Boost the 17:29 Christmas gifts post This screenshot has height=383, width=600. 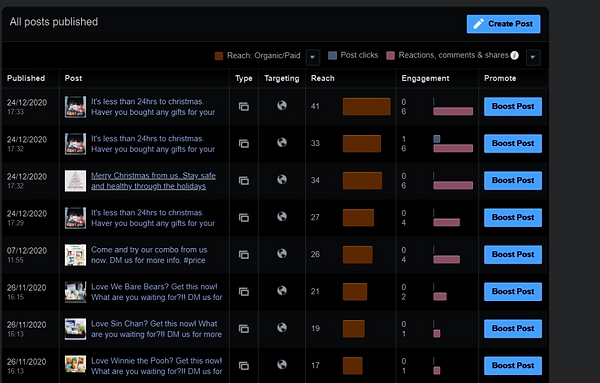pos(513,217)
